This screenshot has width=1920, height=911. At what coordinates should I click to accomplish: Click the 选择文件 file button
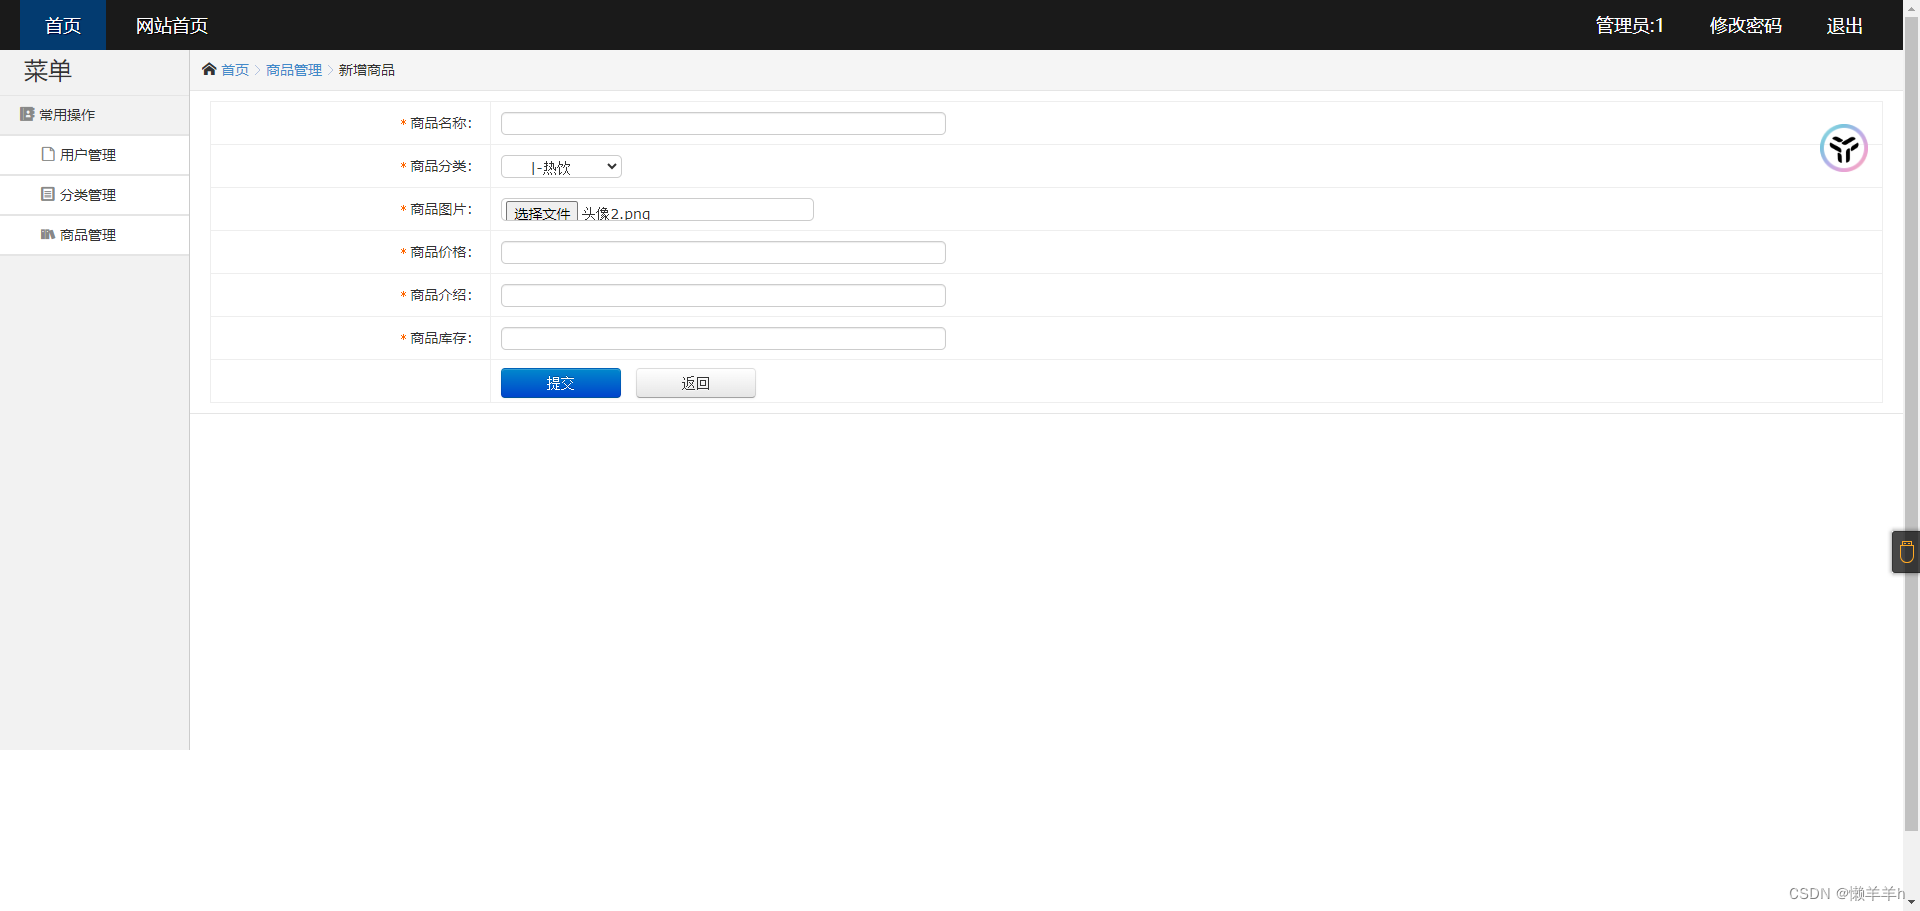tap(542, 212)
